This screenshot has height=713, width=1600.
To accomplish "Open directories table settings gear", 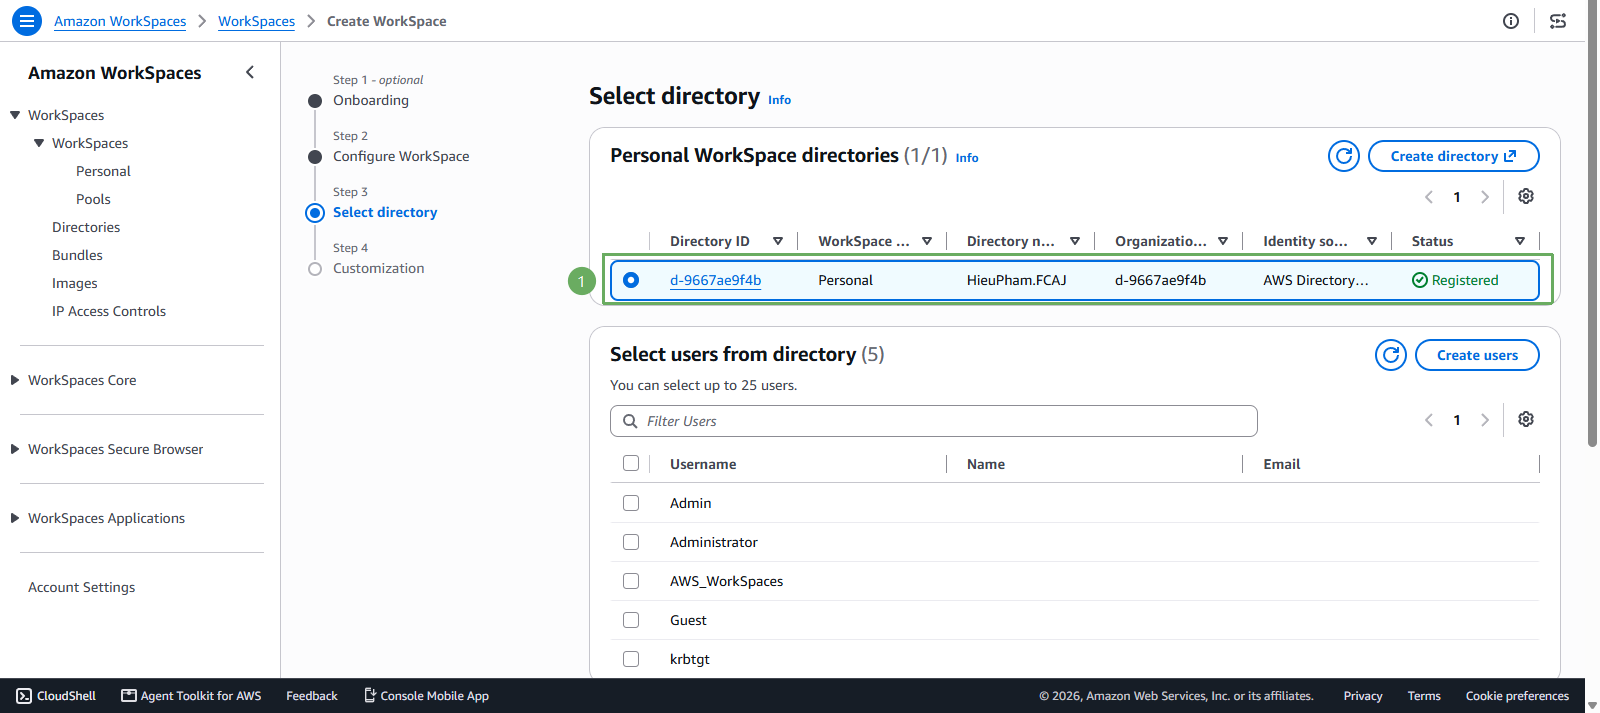I will coord(1526,196).
